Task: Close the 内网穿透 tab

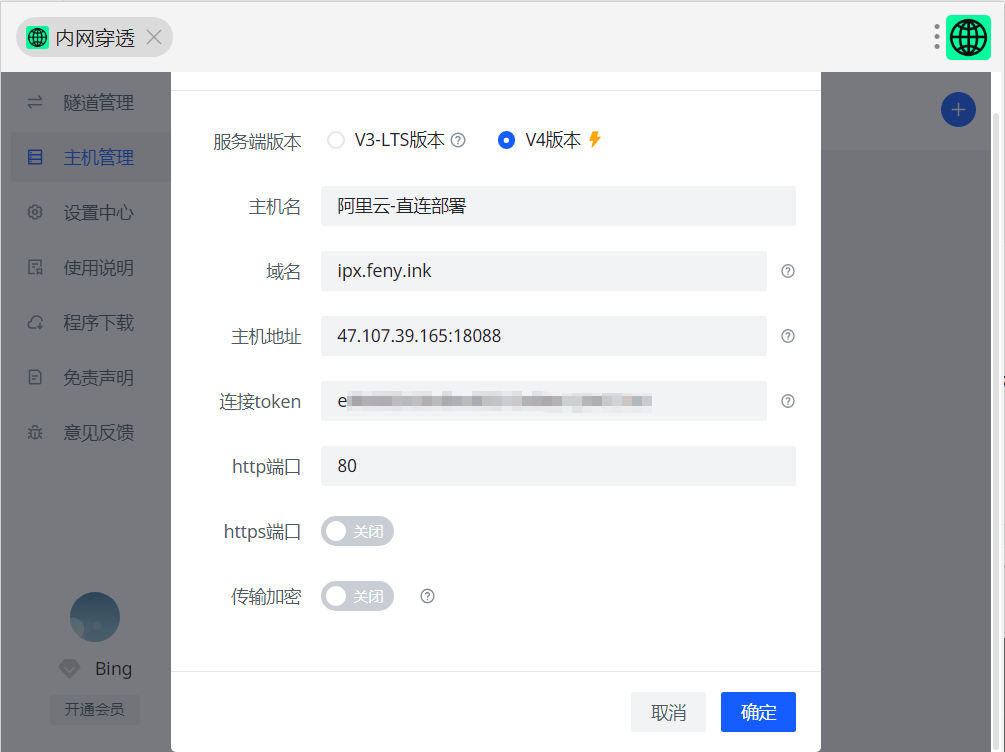Action: tap(154, 37)
